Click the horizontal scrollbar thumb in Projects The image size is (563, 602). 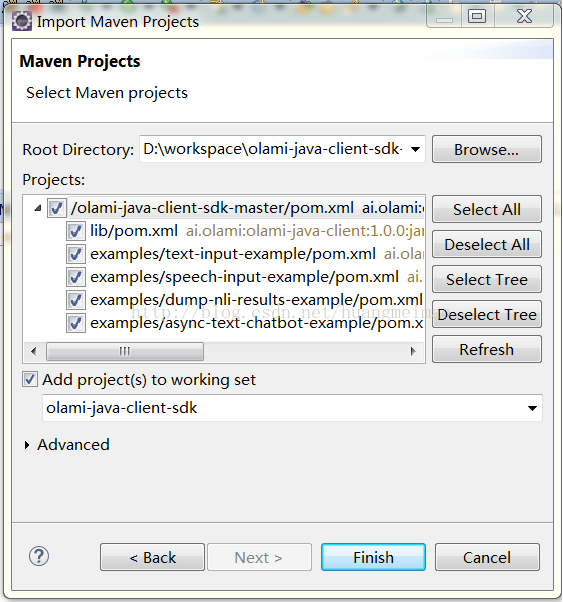pyautogui.click(x=125, y=351)
